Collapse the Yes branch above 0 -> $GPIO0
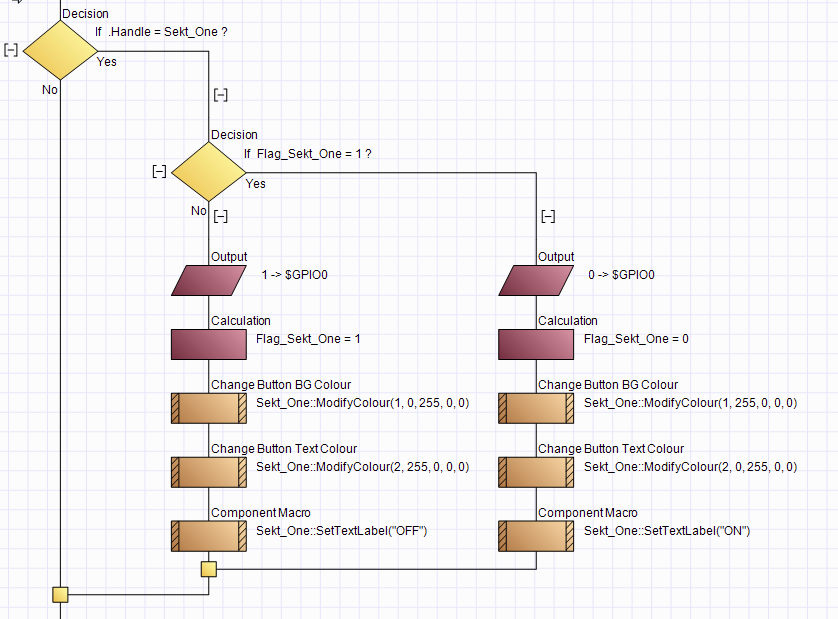Image resolution: width=838 pixels, height=619 pixels. click(548, 216)
